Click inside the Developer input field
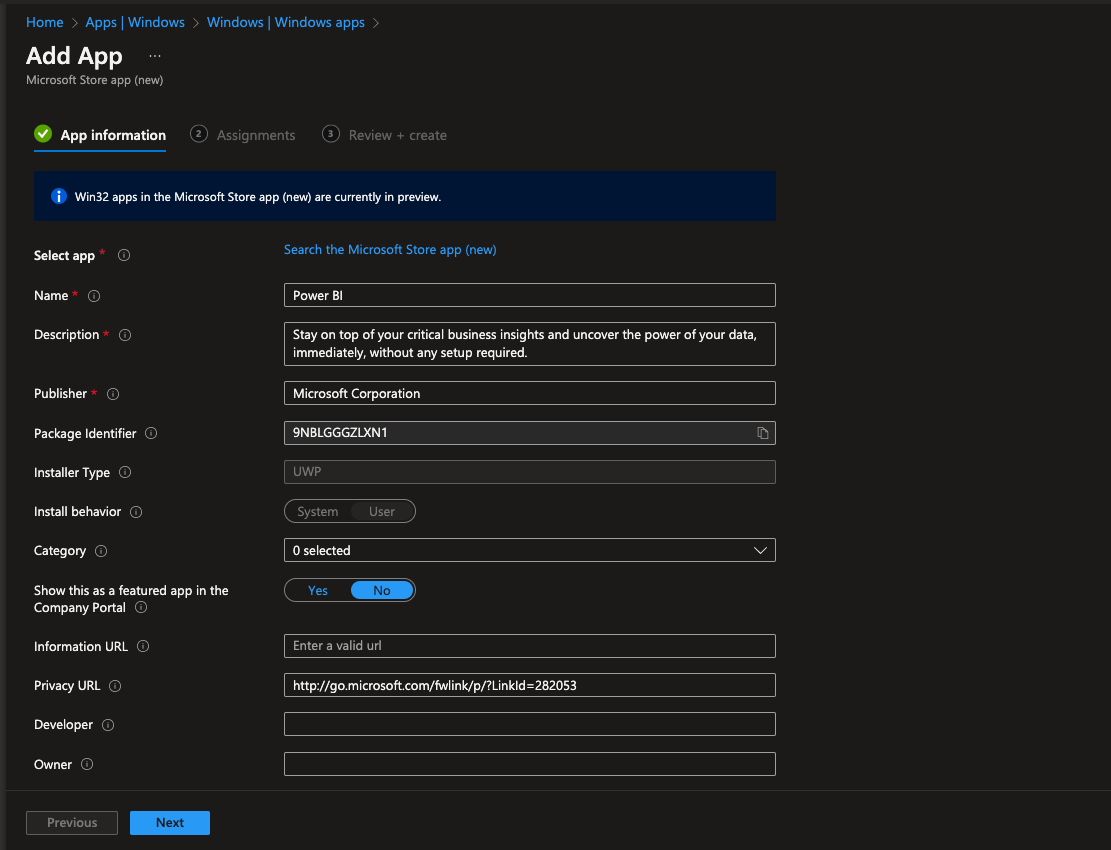The width and height of the screenshot is (1111, 850). 529,724
